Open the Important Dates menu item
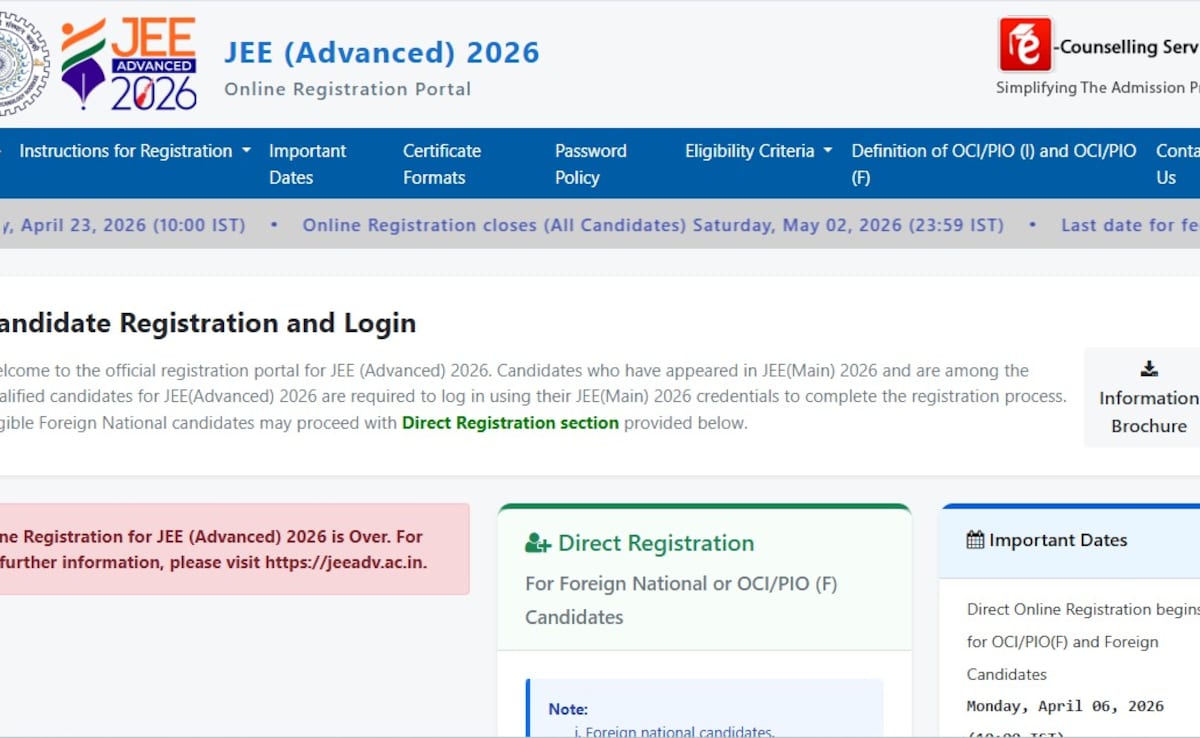Image resolution: width=1200 pixels, height=738 pixels. [307, 164]
